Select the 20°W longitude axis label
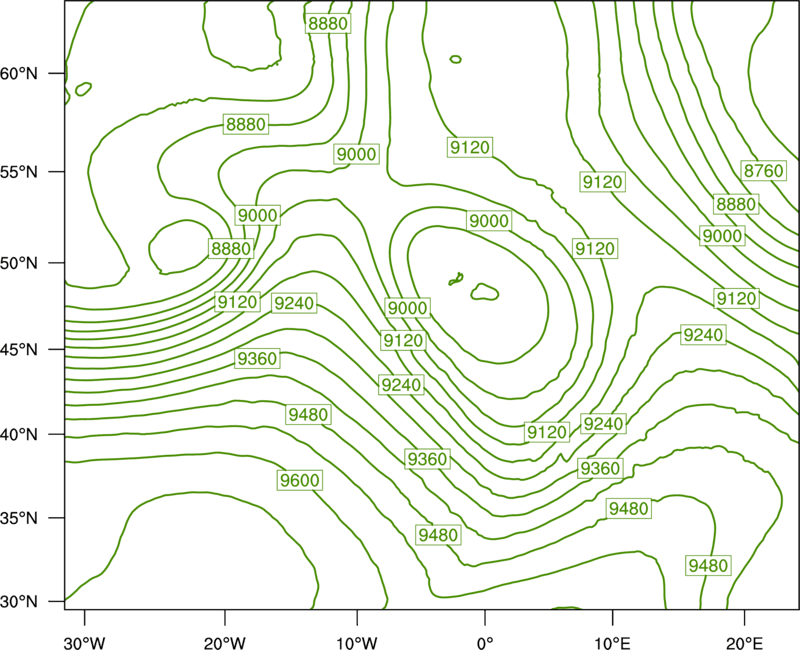 coord(224,643)
